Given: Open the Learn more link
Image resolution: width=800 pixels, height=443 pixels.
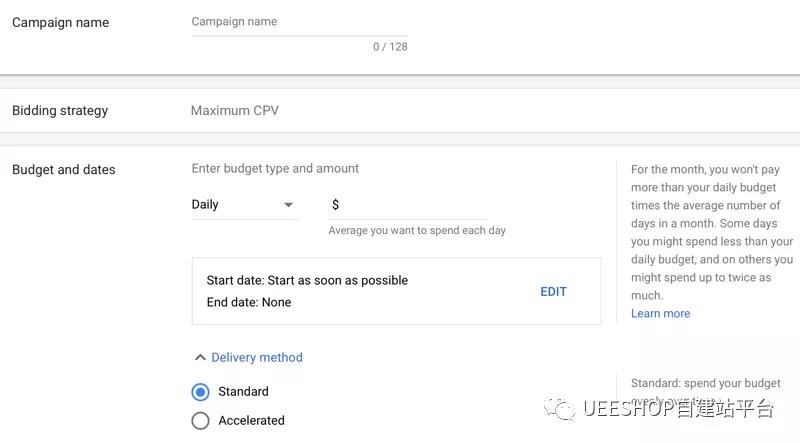Looking at the screenshot, I should 660,314.
